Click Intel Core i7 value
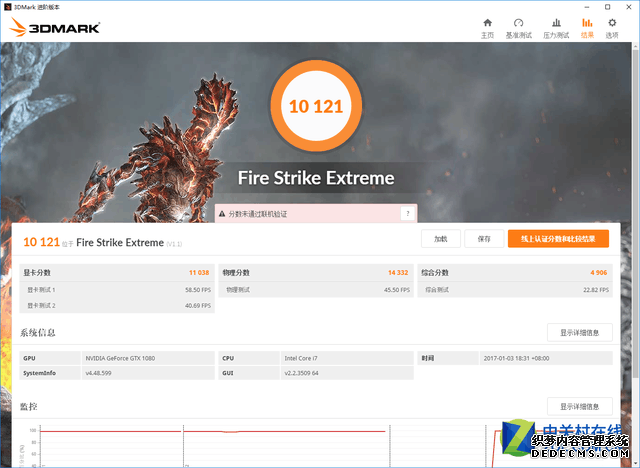Image resolution: width=640 pixels, height=468 pixels. coord(301,358)
